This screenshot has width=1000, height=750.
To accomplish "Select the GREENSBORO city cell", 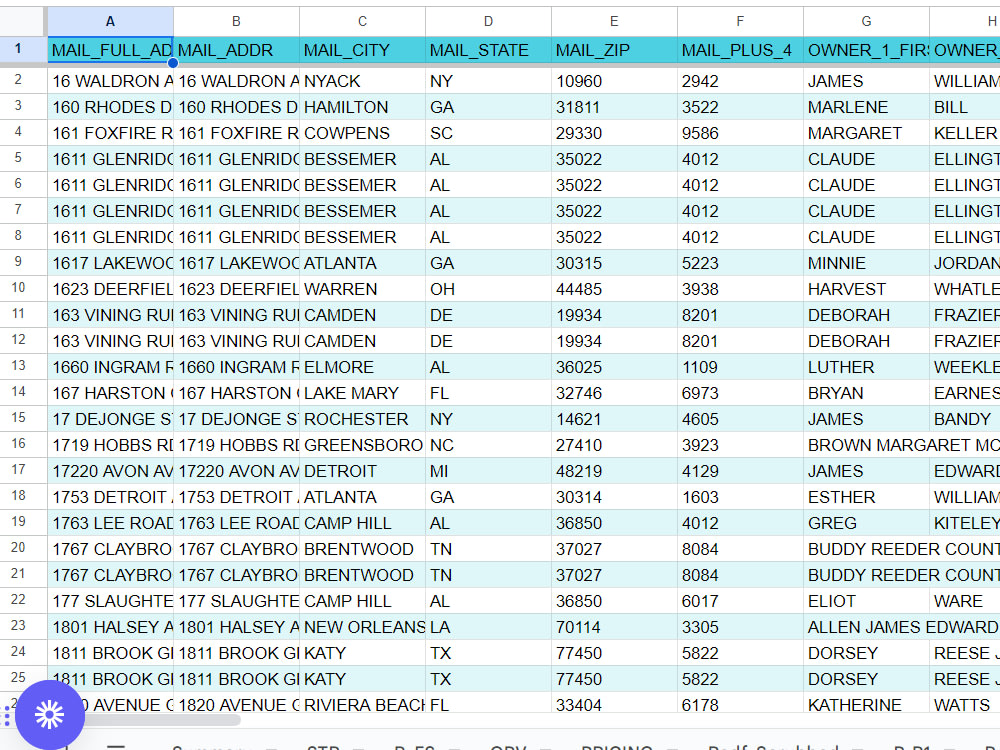I will (x=362, y=445).
